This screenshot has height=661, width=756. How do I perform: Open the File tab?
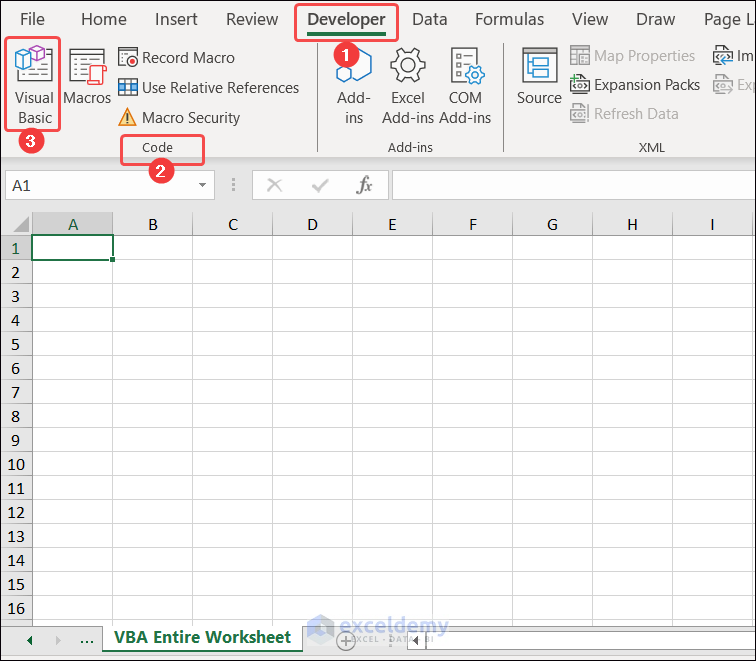[x=32, y=19]
